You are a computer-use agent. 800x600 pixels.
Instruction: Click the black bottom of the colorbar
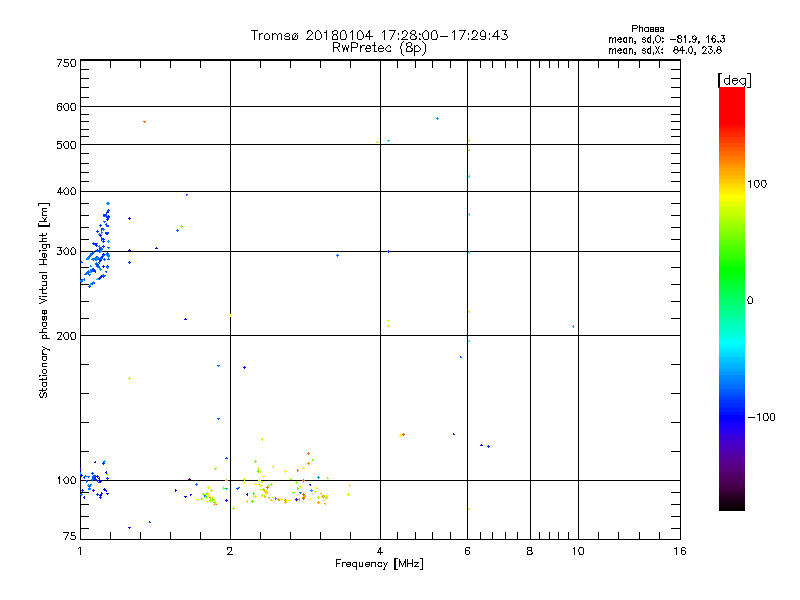pos(732,503)
